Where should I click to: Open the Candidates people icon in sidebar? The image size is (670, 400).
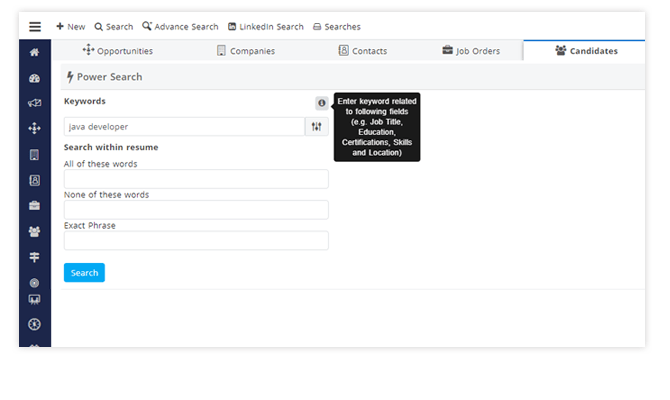tap(35, 231)
